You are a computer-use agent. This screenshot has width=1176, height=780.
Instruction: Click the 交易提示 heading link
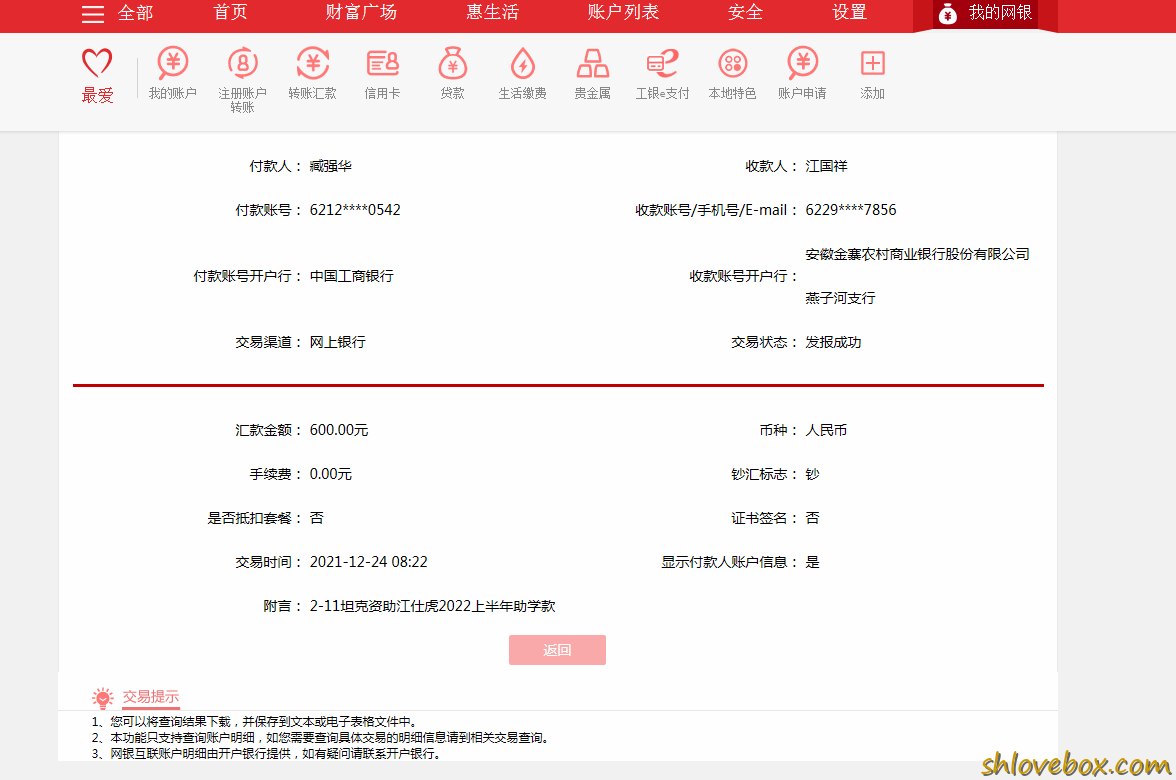[151, 697]
